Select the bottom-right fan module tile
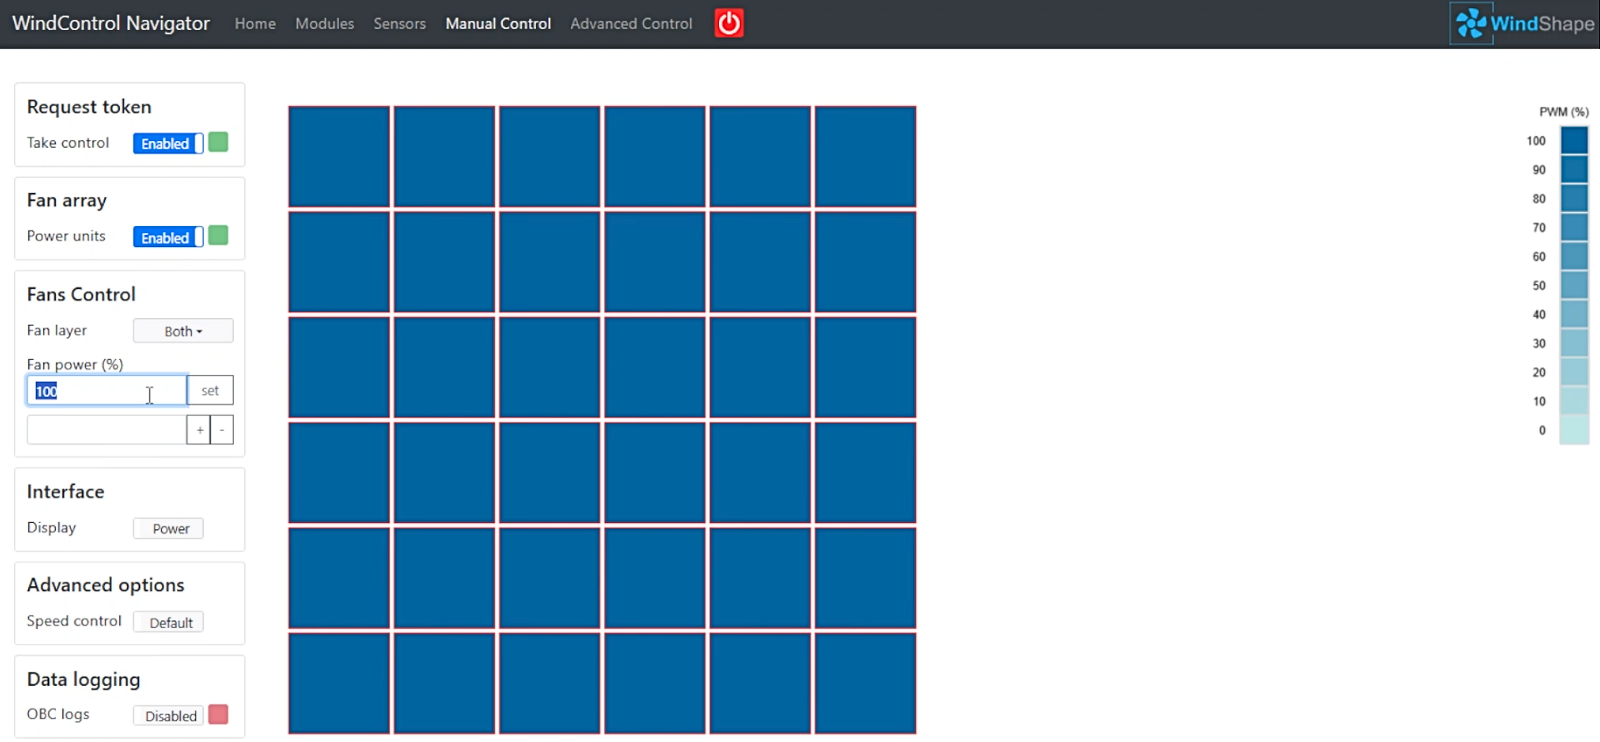Screen dimensions: 1600x742 tap(865, 683)
